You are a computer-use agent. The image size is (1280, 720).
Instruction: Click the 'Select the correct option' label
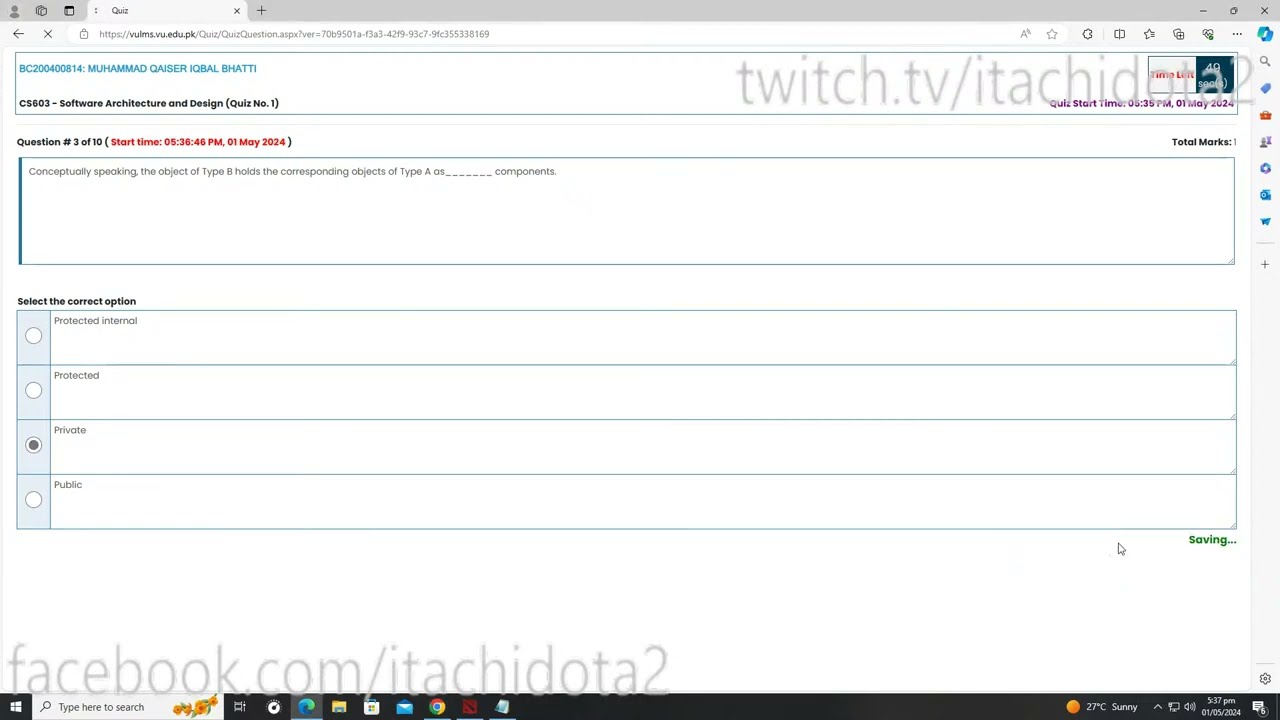pos(76,301)
